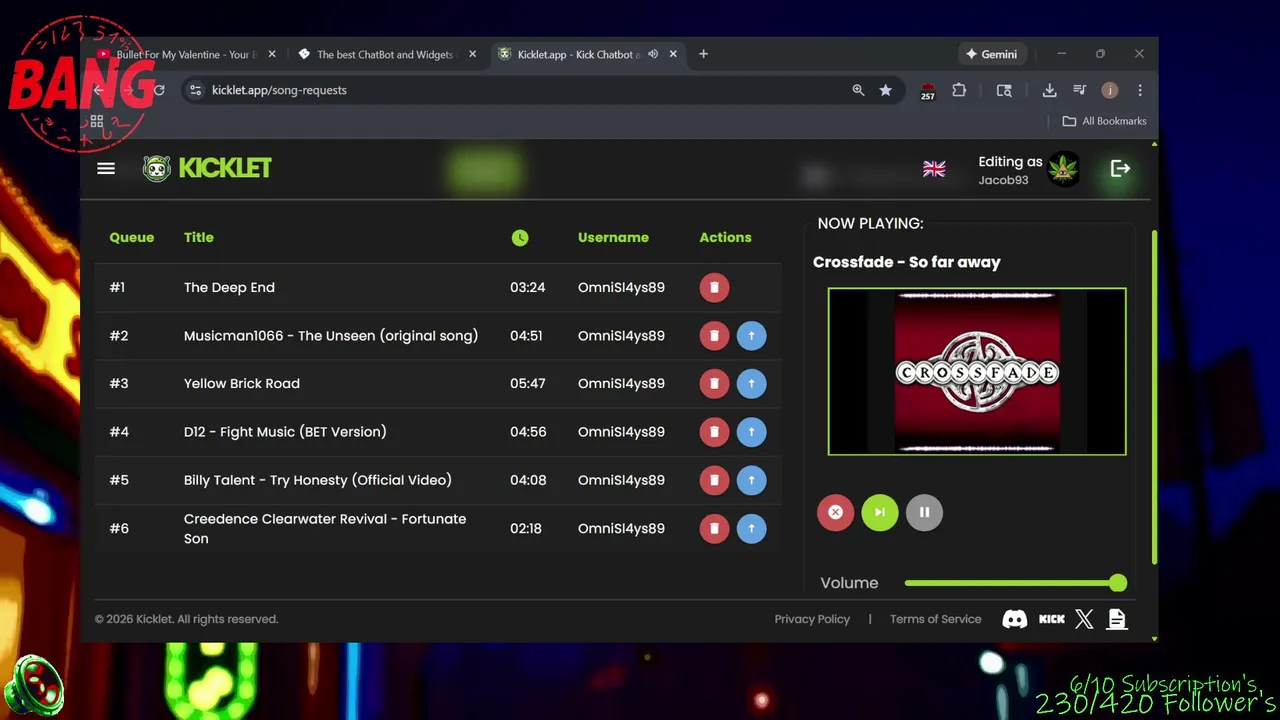The image size is (1280, 720).
Task: Delete Musicman1066 The Unseen request
Action: coord(714,336)
